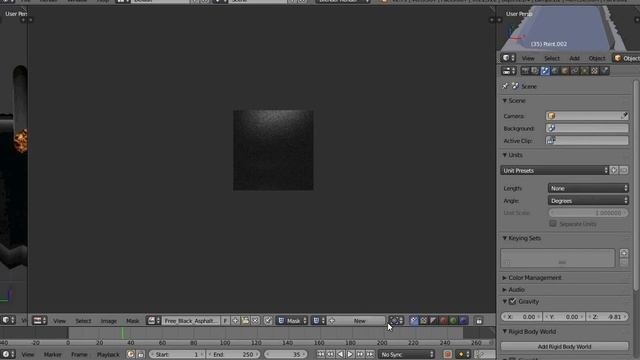Select the active Scene properties tab
Screen dimensions: 640x360
545,71
